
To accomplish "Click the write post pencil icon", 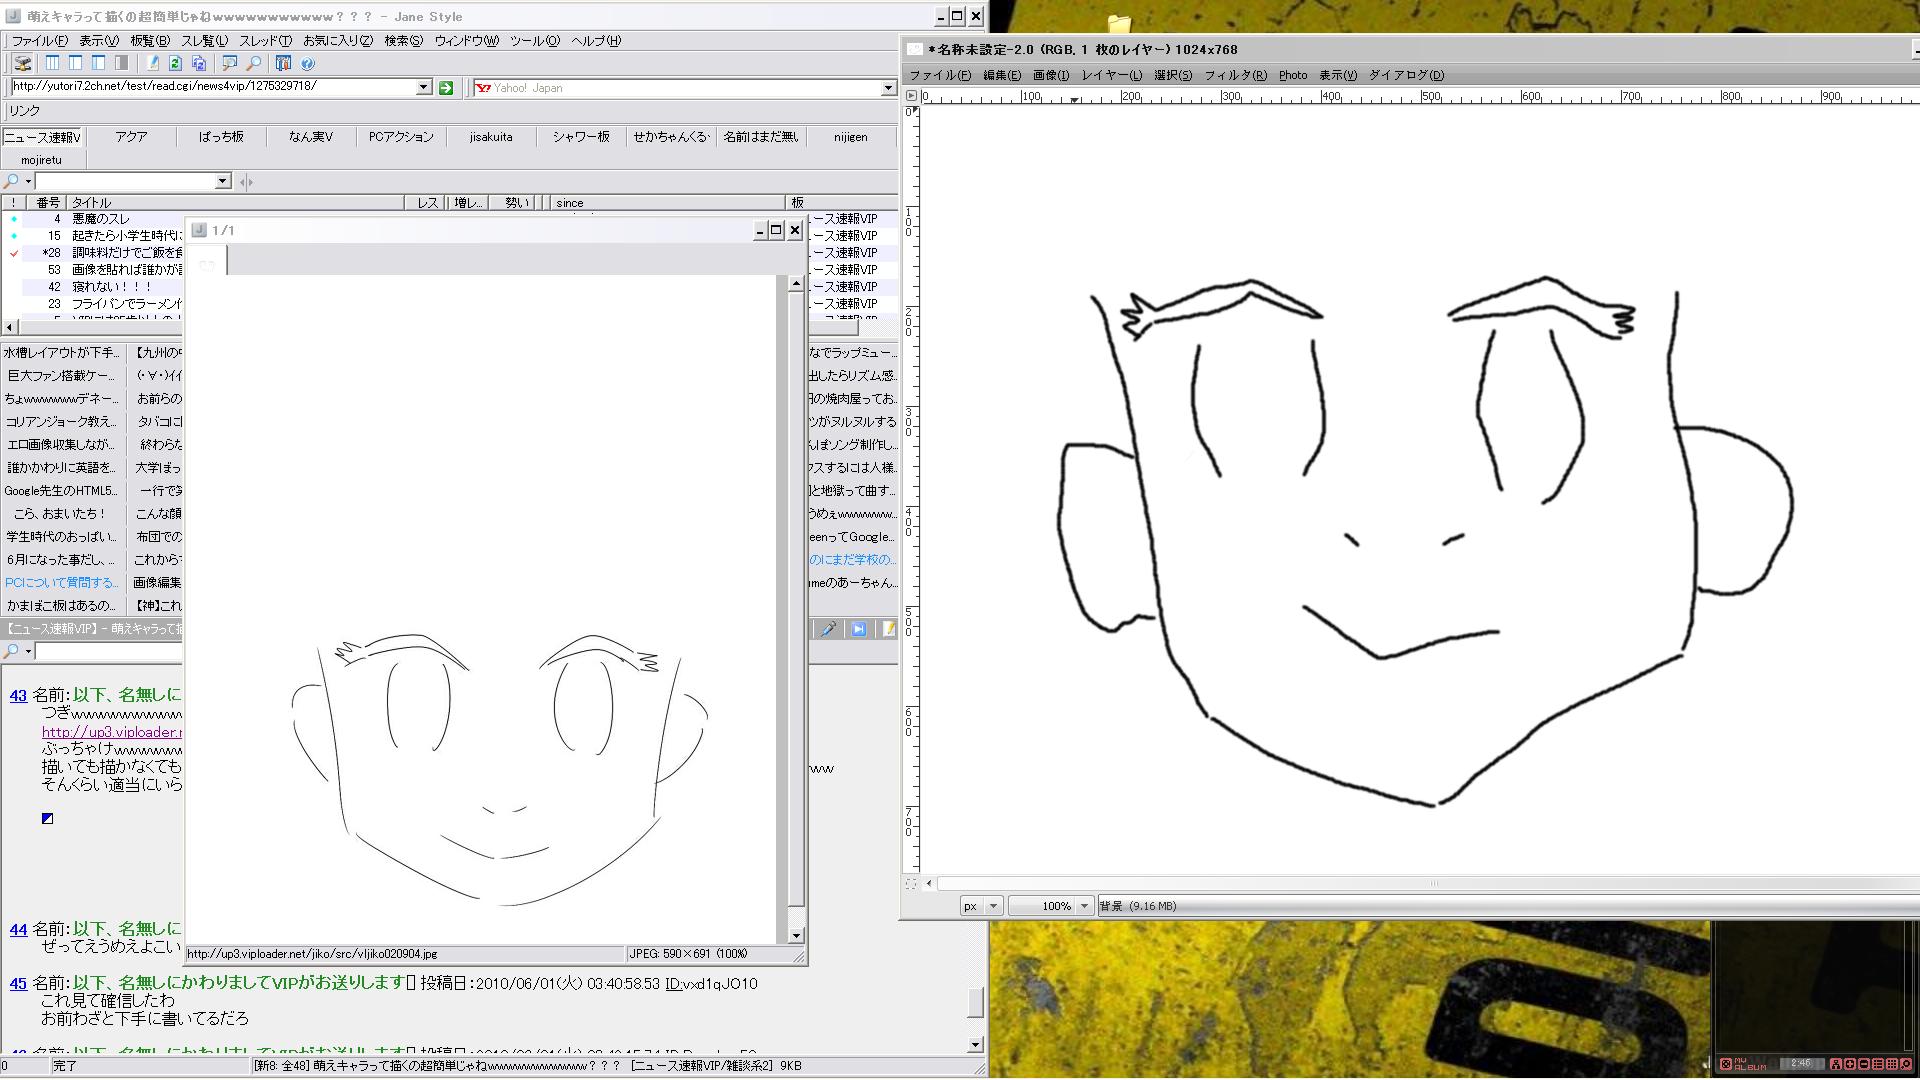I will [153, 63].
